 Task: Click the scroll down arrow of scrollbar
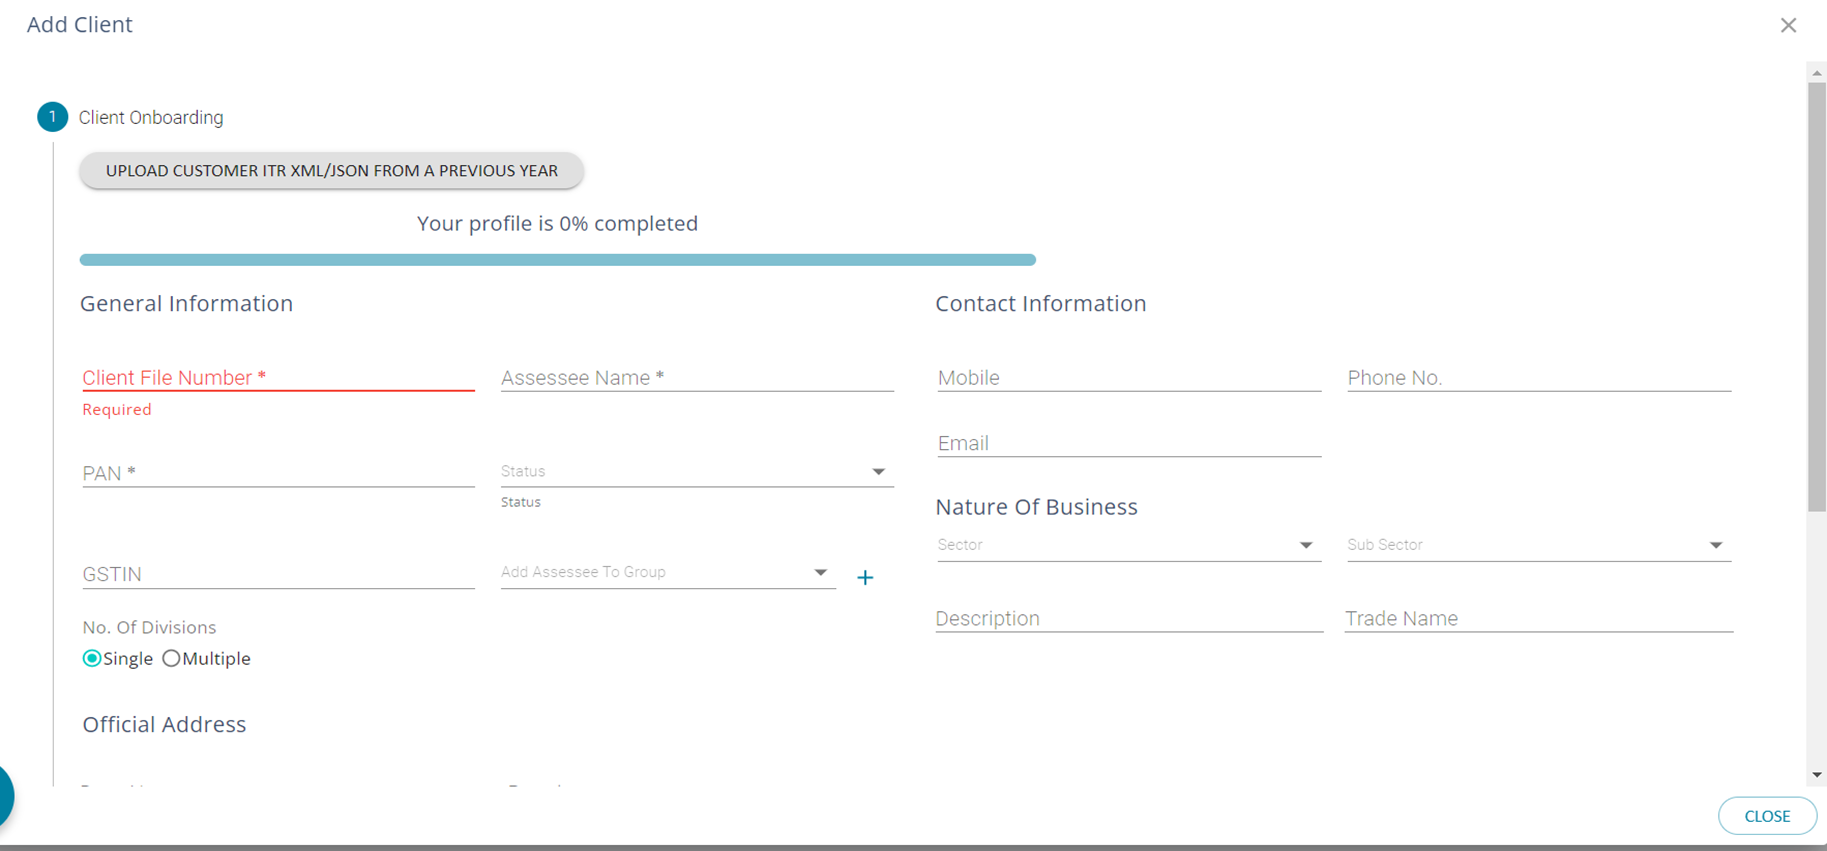pyautogui.click(x=1816, y=775)
